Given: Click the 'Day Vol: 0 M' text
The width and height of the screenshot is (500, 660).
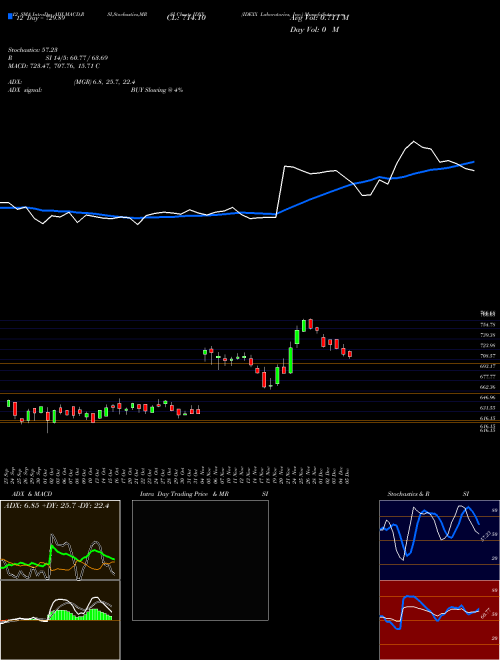Looking at the screenshot, I should [x=314, y=30].
